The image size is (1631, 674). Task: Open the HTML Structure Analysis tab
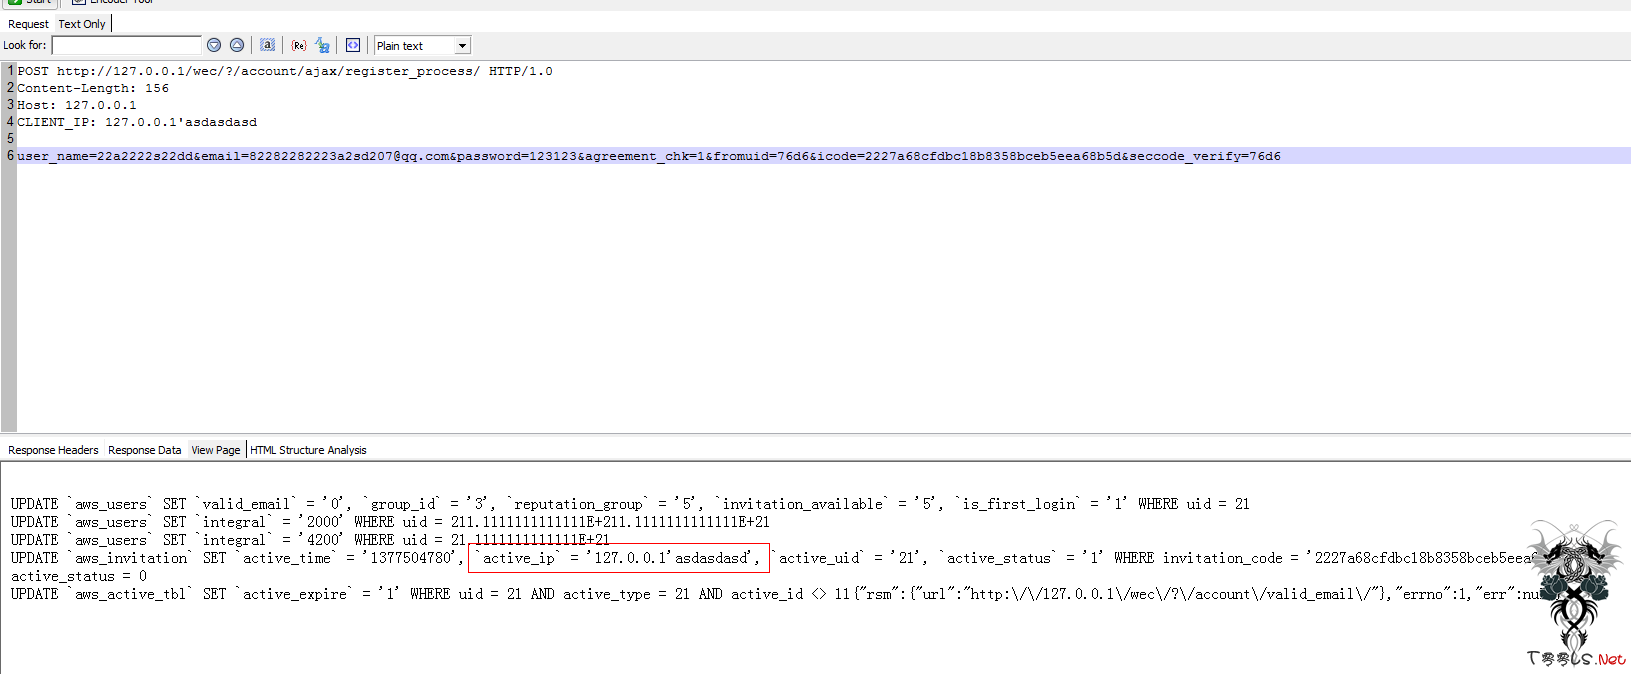(x=308, y=450)
